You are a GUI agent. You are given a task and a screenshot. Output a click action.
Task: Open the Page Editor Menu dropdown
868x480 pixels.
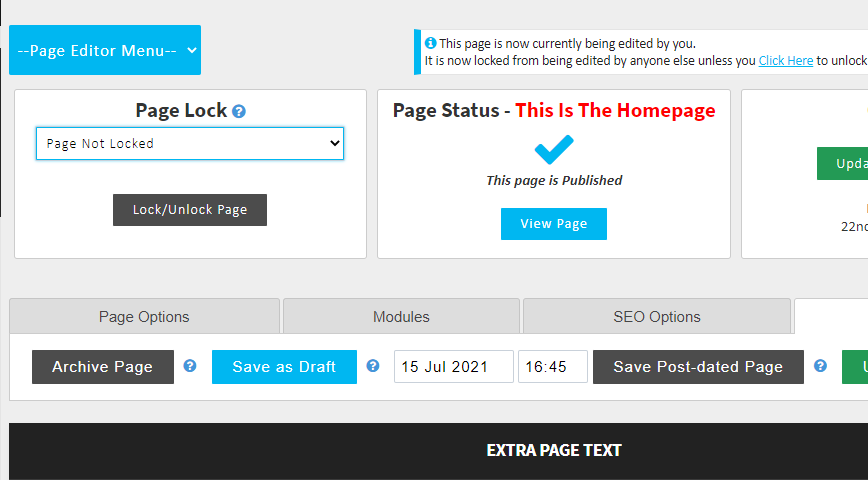tap(105, 50)
